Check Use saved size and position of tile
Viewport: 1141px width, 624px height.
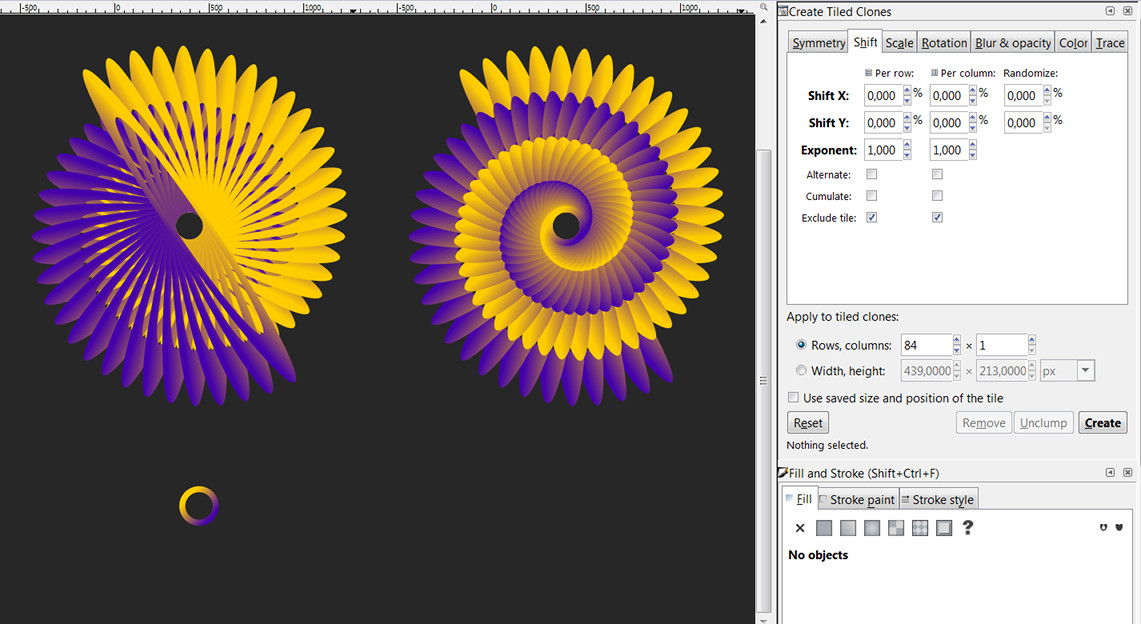pyautogui.click(x=794, y=398)
